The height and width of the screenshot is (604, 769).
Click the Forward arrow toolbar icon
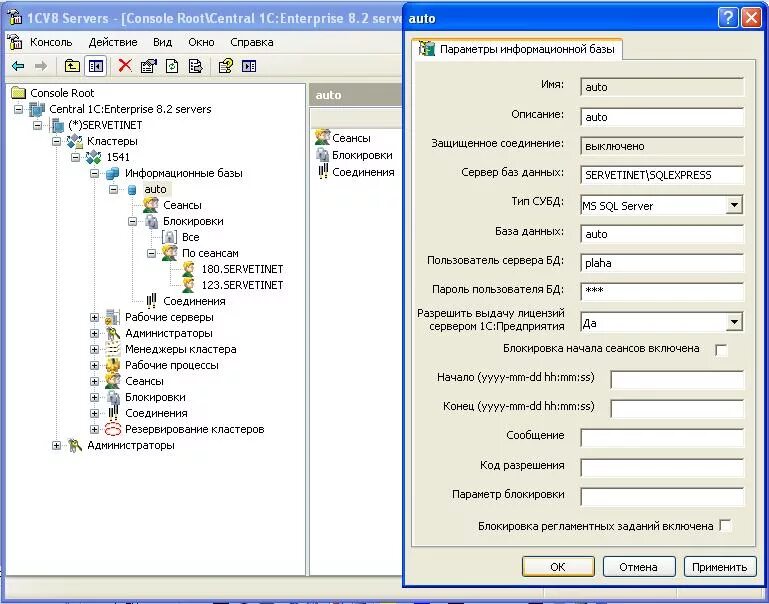tap(41, 66)
